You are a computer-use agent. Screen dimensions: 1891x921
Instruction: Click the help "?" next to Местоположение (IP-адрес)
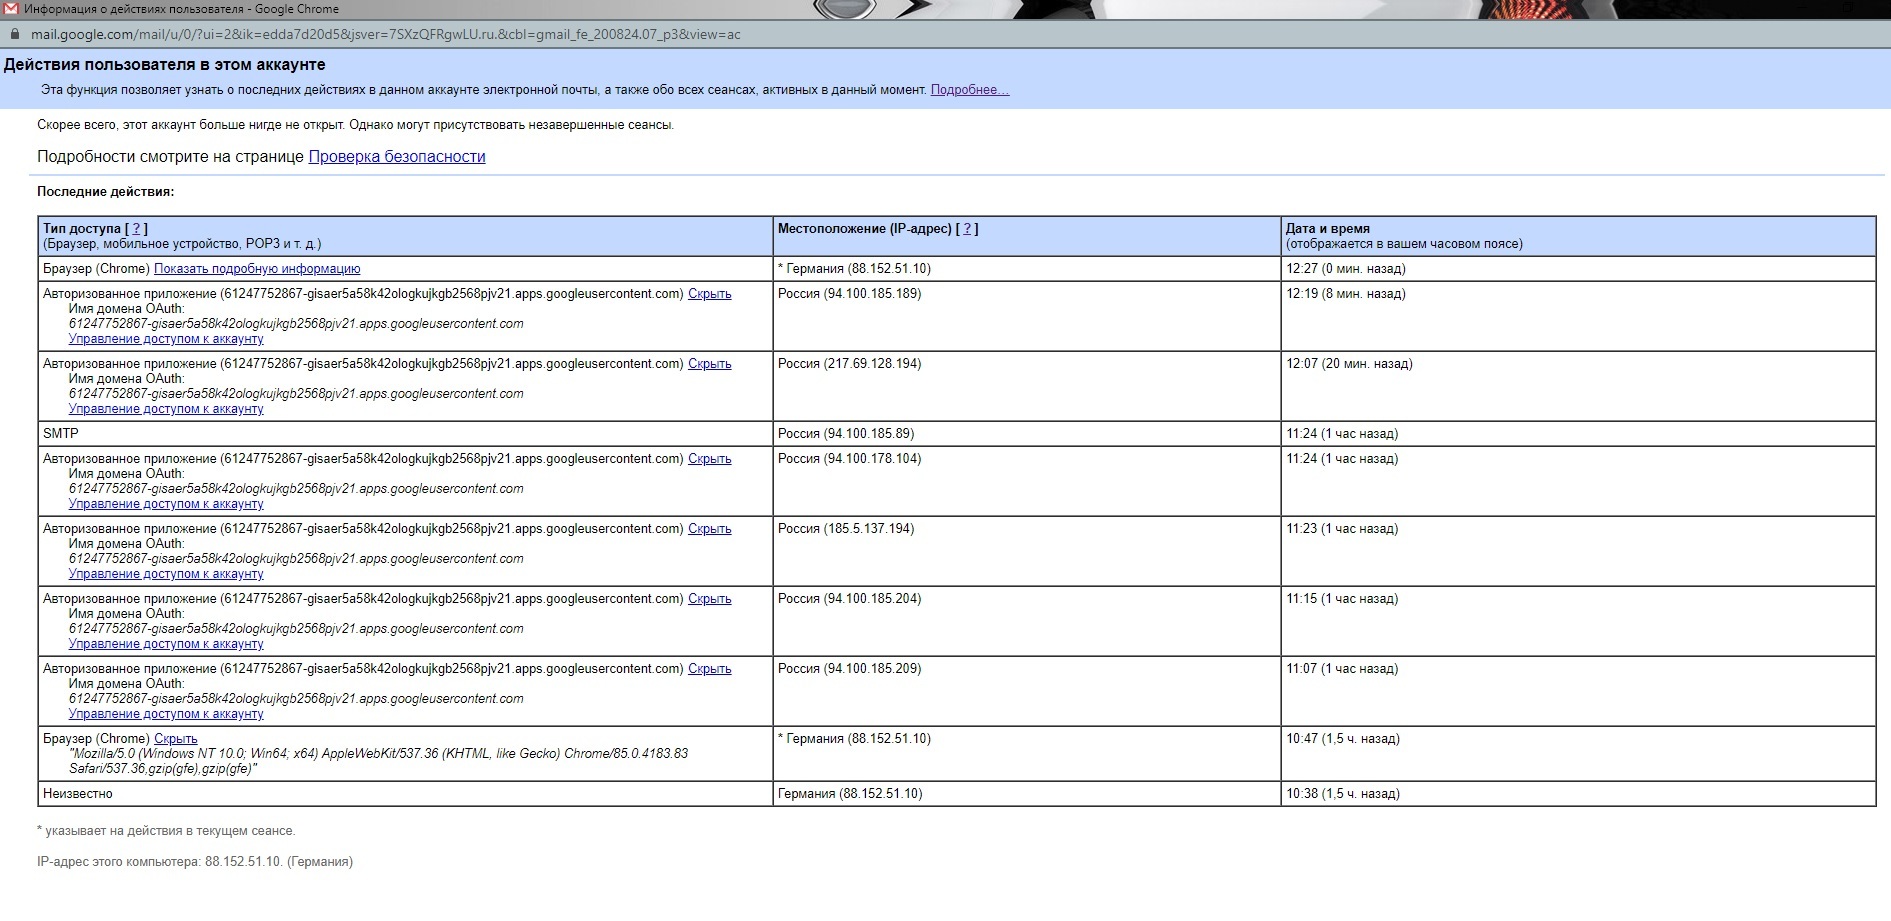pos(967,229)
